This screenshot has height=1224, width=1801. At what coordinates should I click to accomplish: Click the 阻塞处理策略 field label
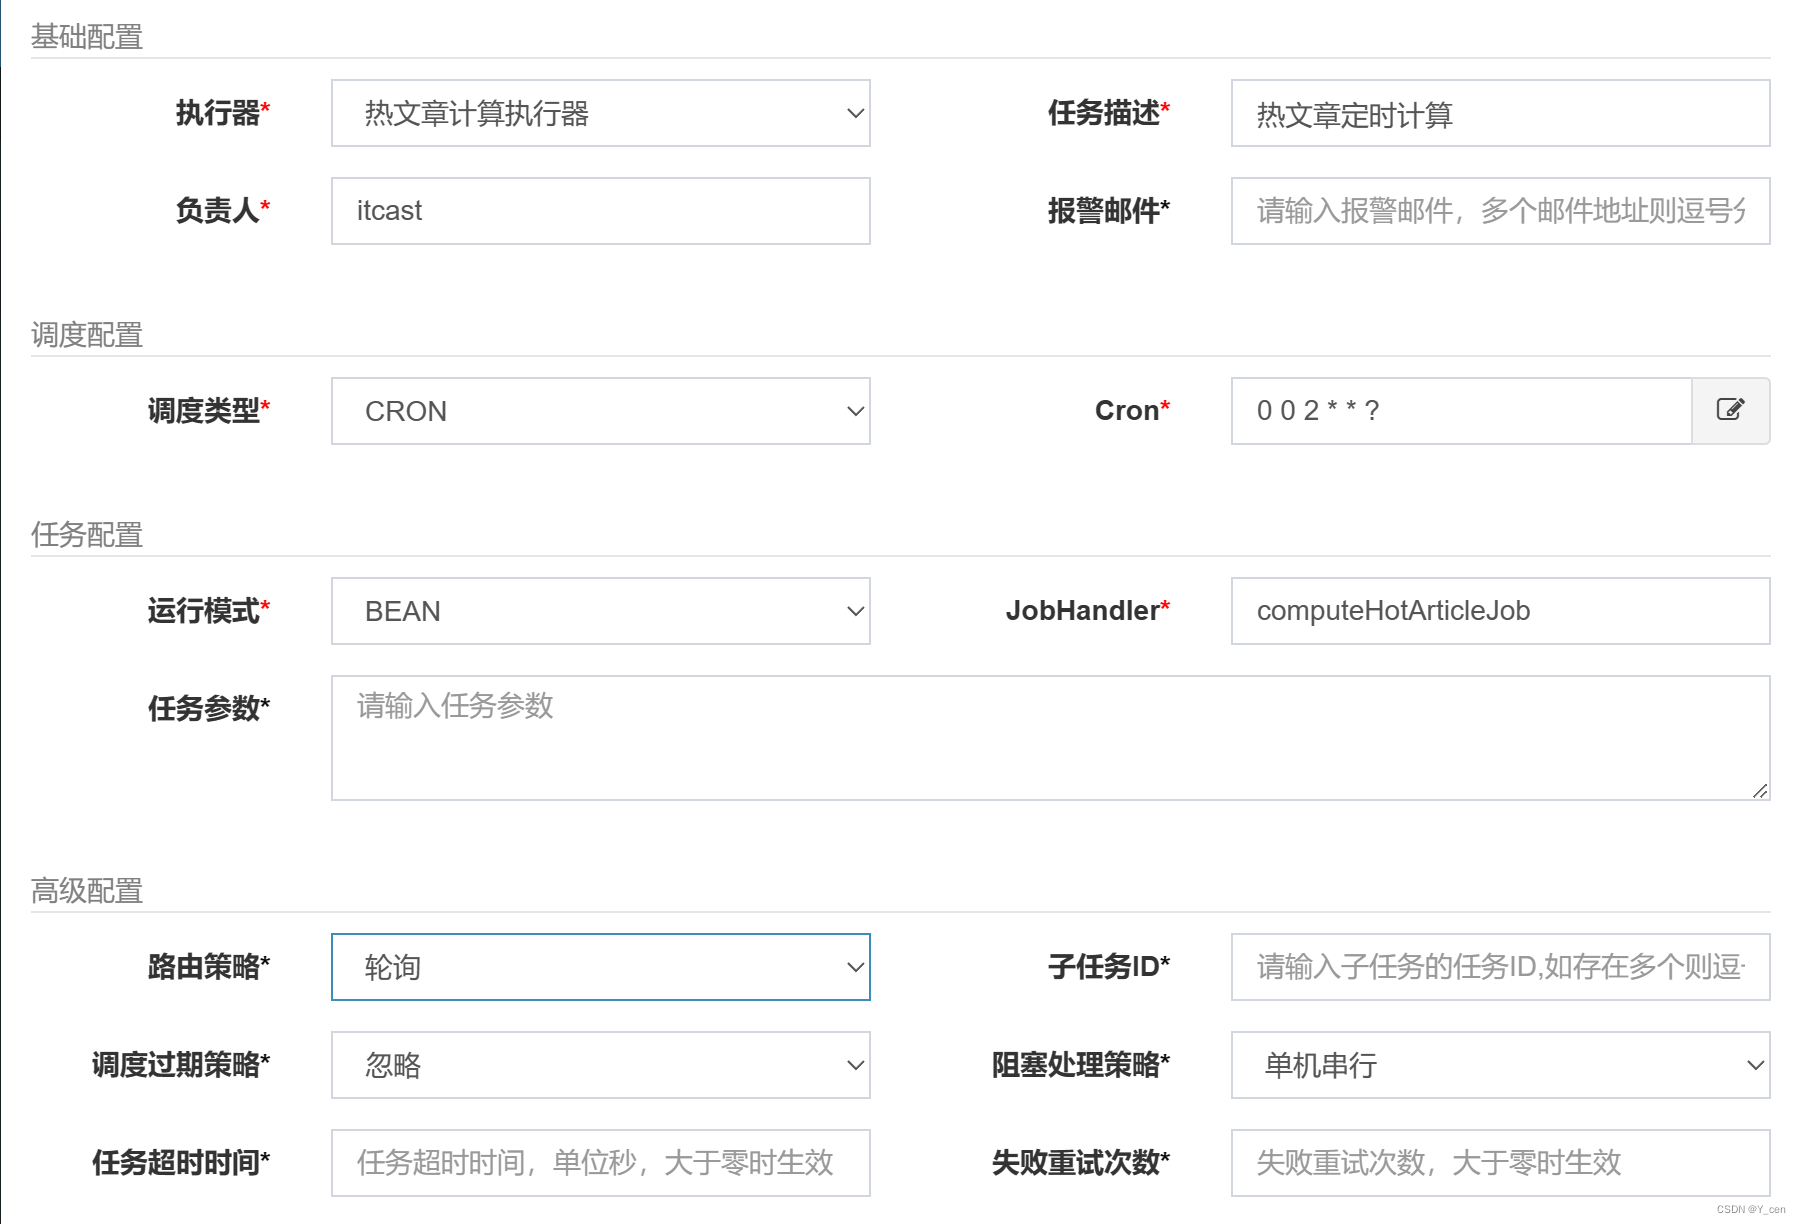coord(1081,1065)
